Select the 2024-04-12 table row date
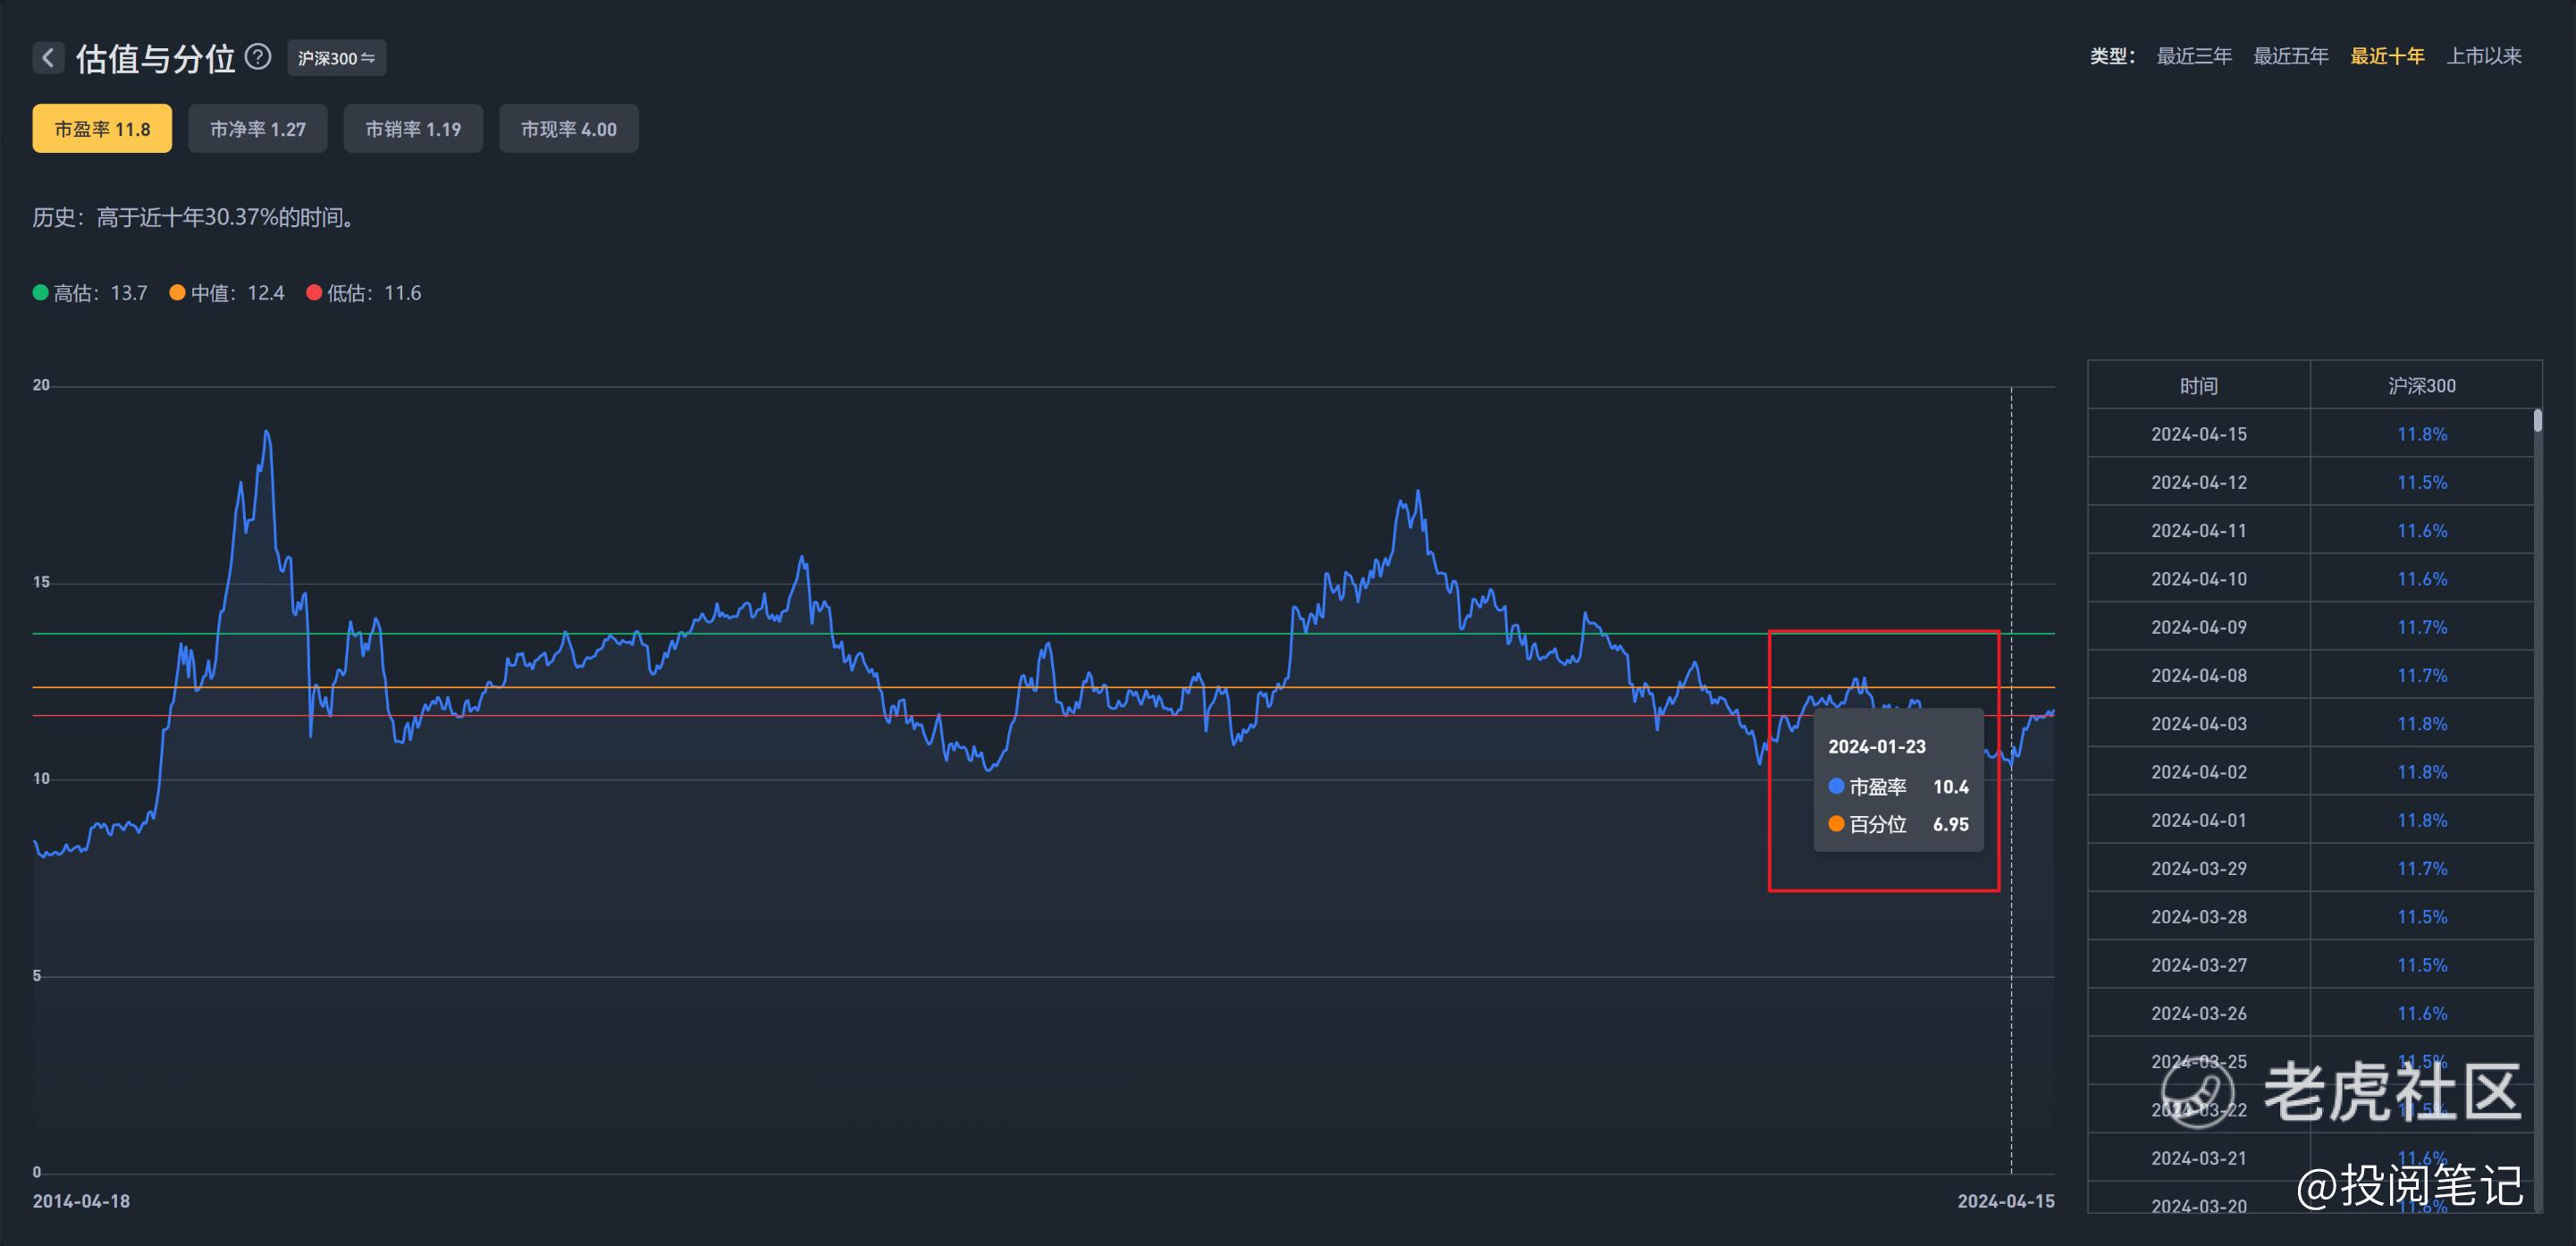 2199,482
